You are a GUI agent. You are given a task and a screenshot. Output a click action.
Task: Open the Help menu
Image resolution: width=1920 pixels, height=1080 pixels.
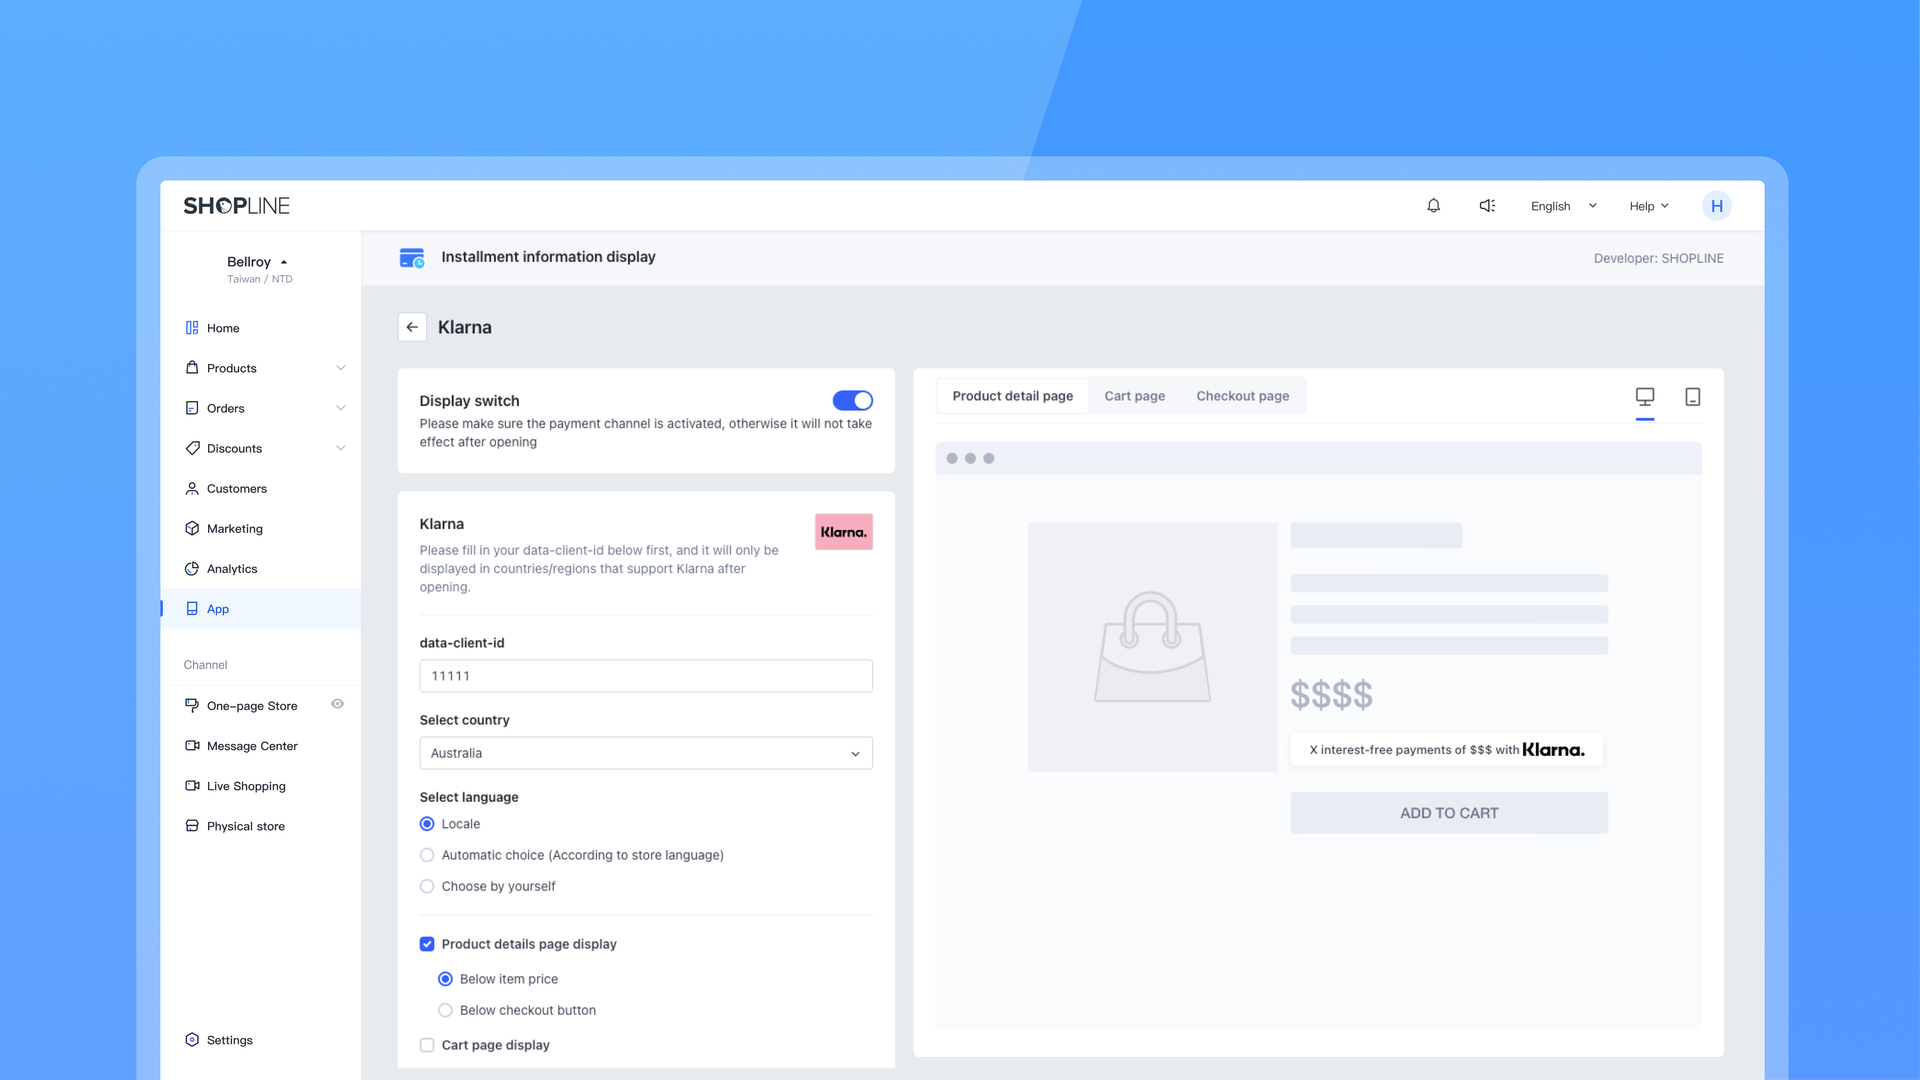pos(1648,206)
